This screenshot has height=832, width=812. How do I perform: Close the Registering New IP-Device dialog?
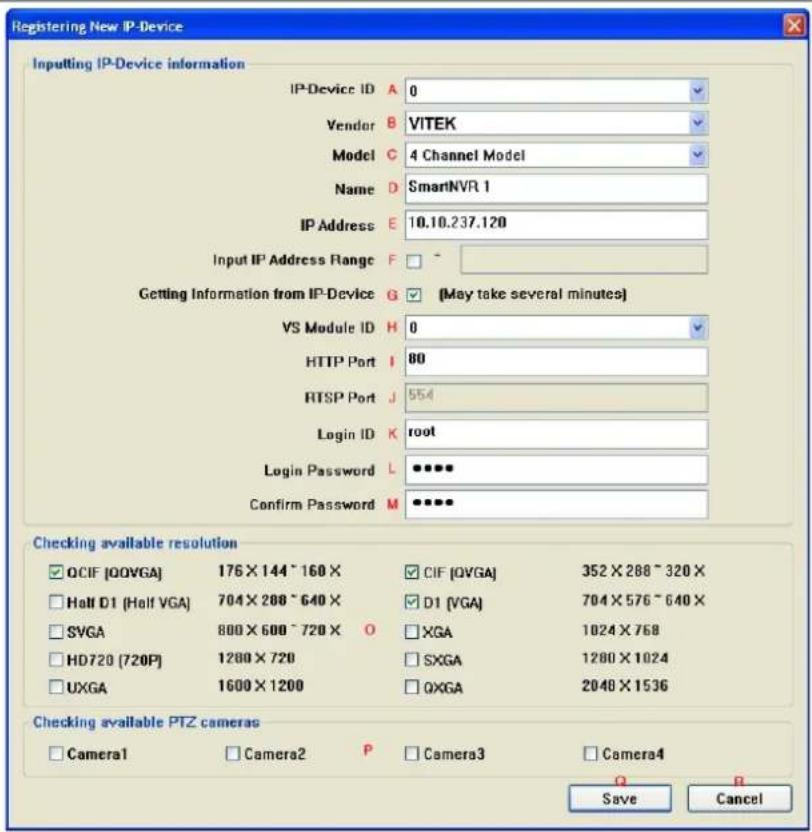pyautogui.click(x=794, y=25)
